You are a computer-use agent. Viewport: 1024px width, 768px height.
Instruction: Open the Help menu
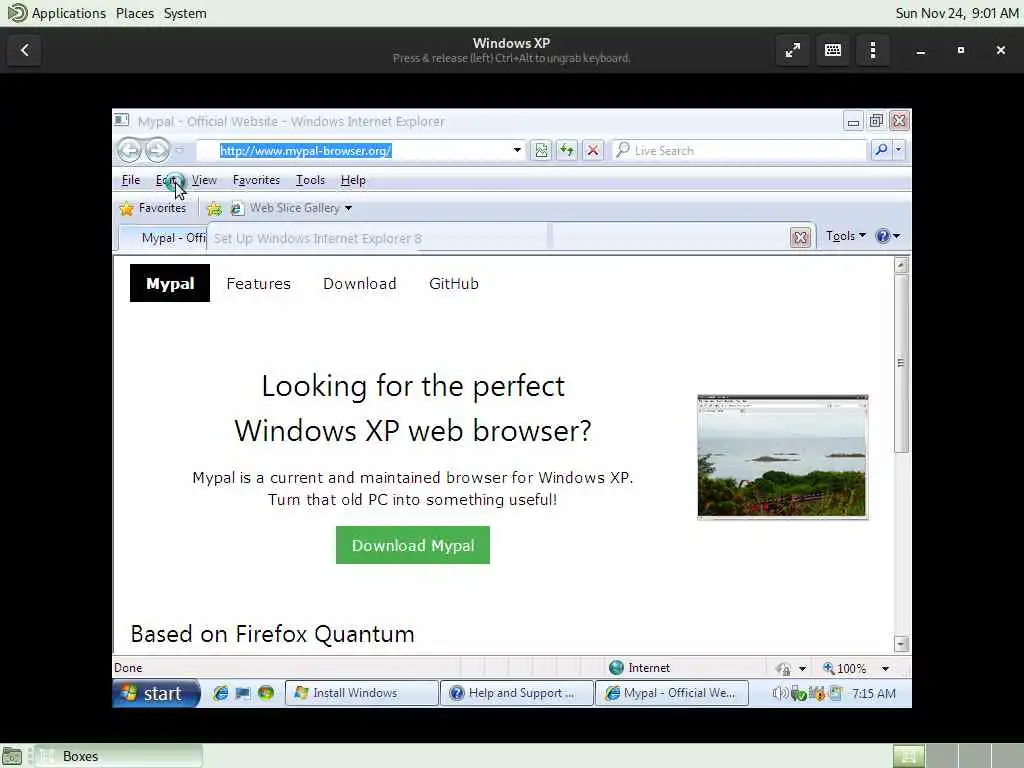(x=353, y=180)
